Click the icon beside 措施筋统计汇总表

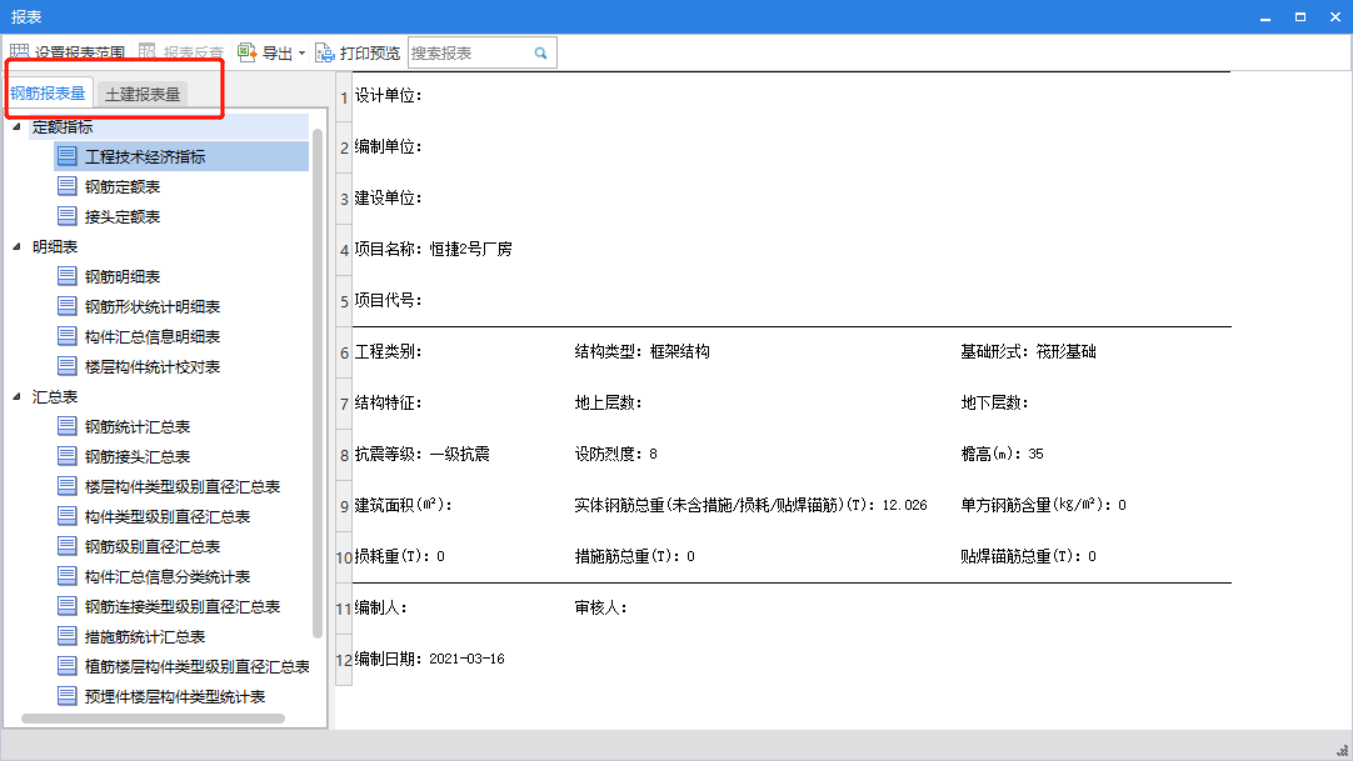(x=67, y=636)
